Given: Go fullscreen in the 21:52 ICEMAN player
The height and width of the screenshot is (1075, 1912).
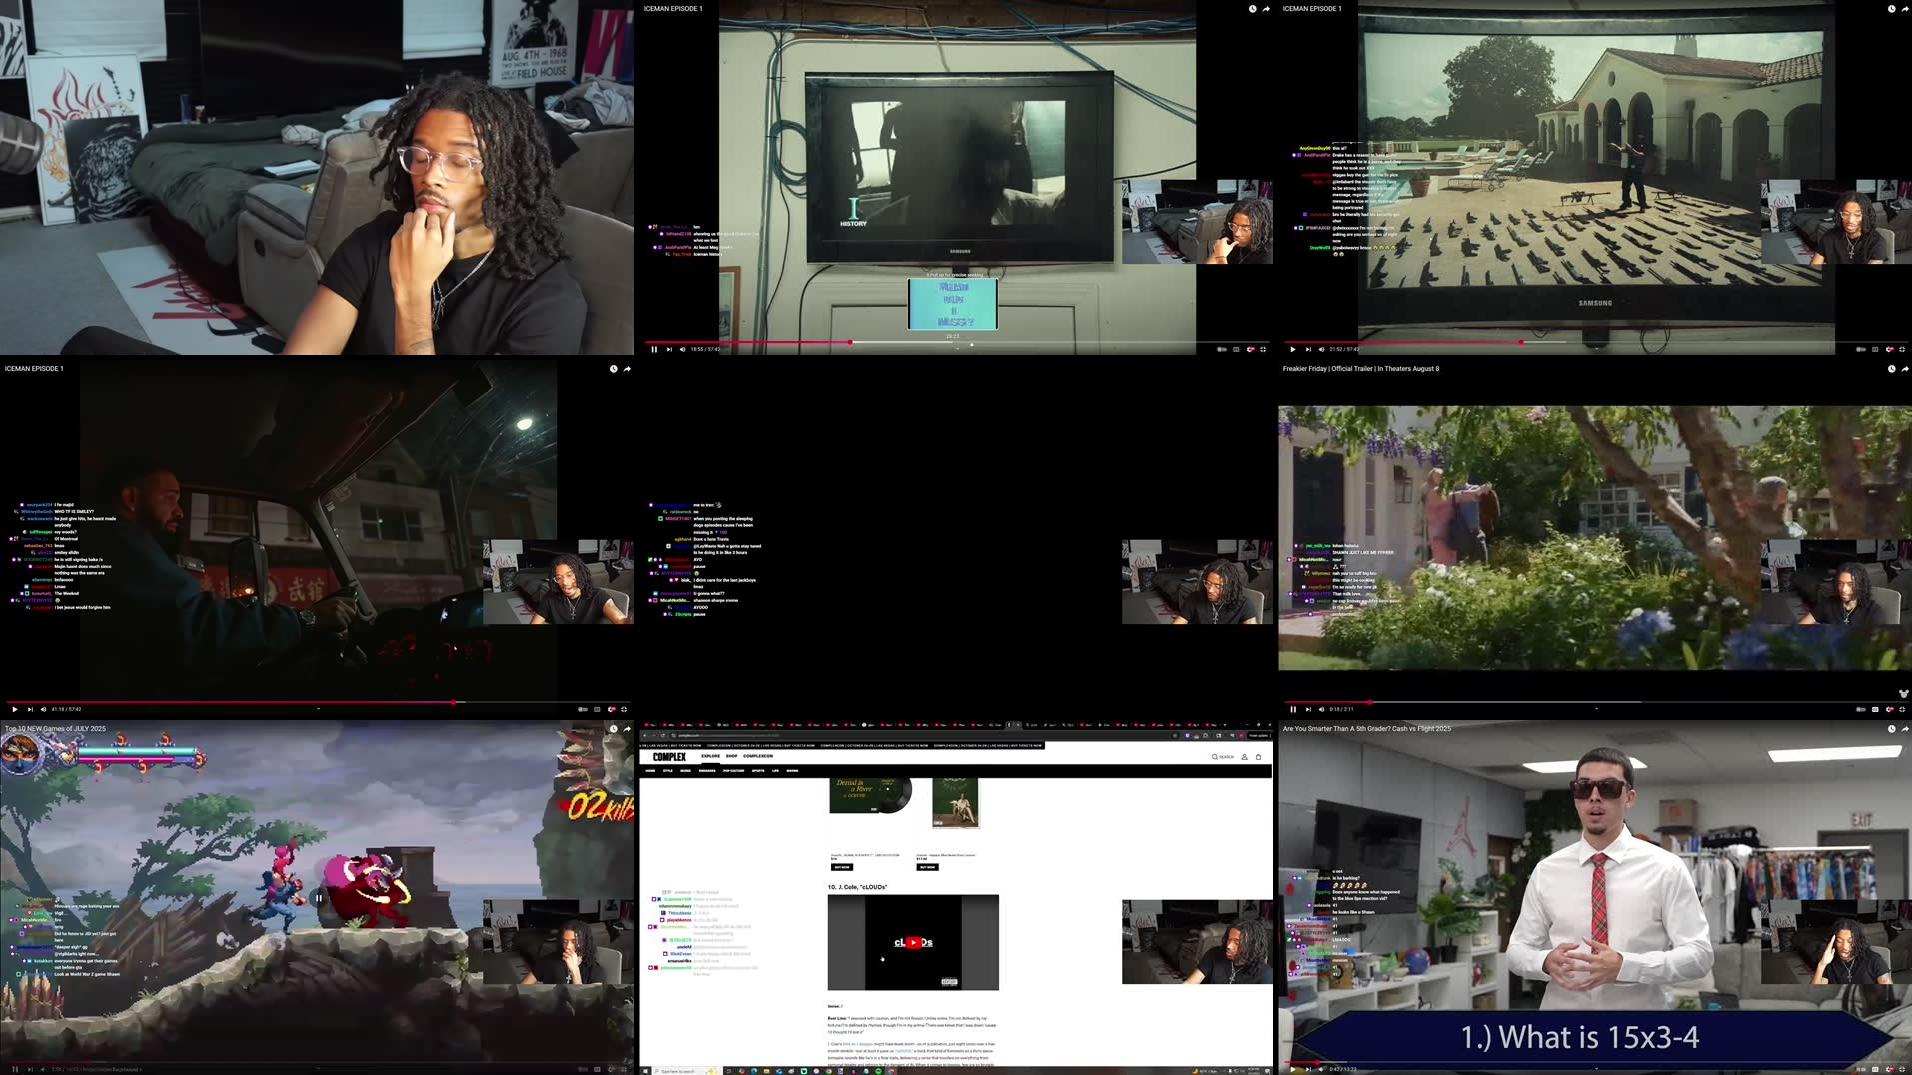Looking at the screenshot, I should [x=1902, y=349].
